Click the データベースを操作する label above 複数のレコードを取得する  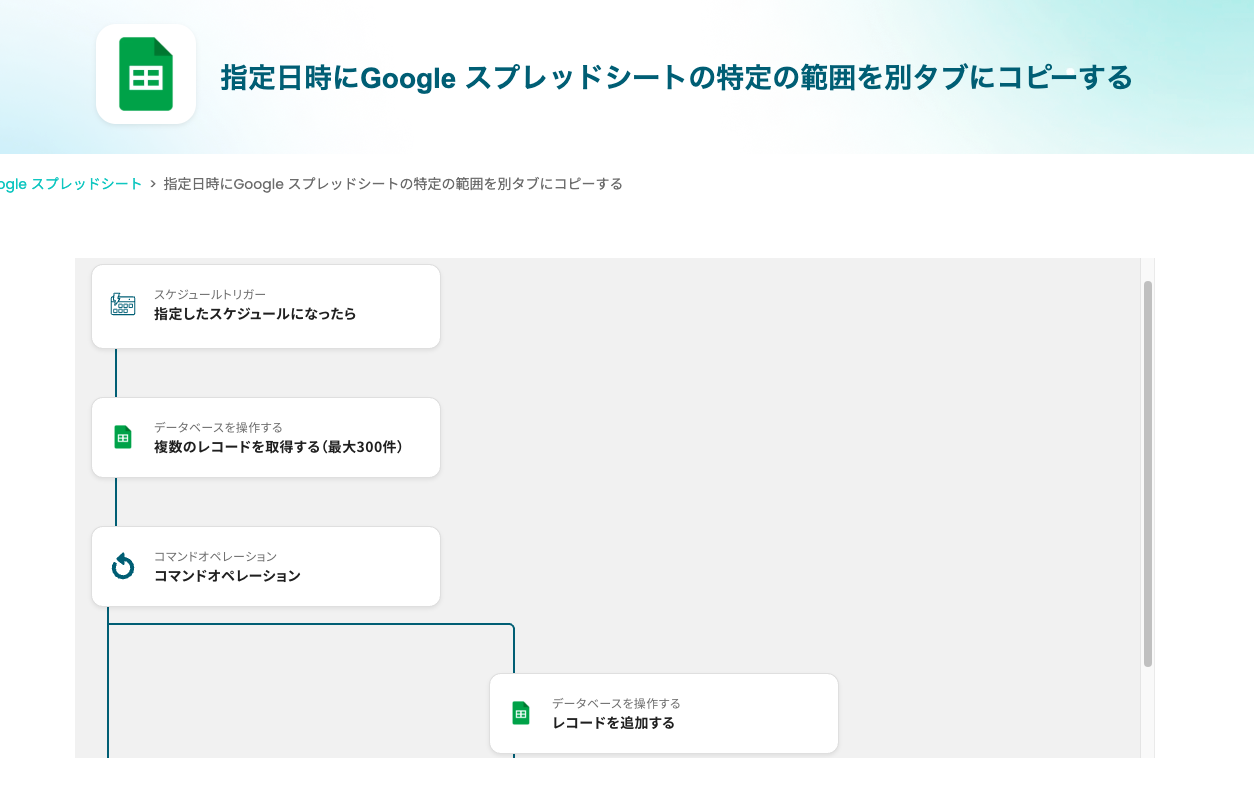pyautogui.click(x=218, y=428)
